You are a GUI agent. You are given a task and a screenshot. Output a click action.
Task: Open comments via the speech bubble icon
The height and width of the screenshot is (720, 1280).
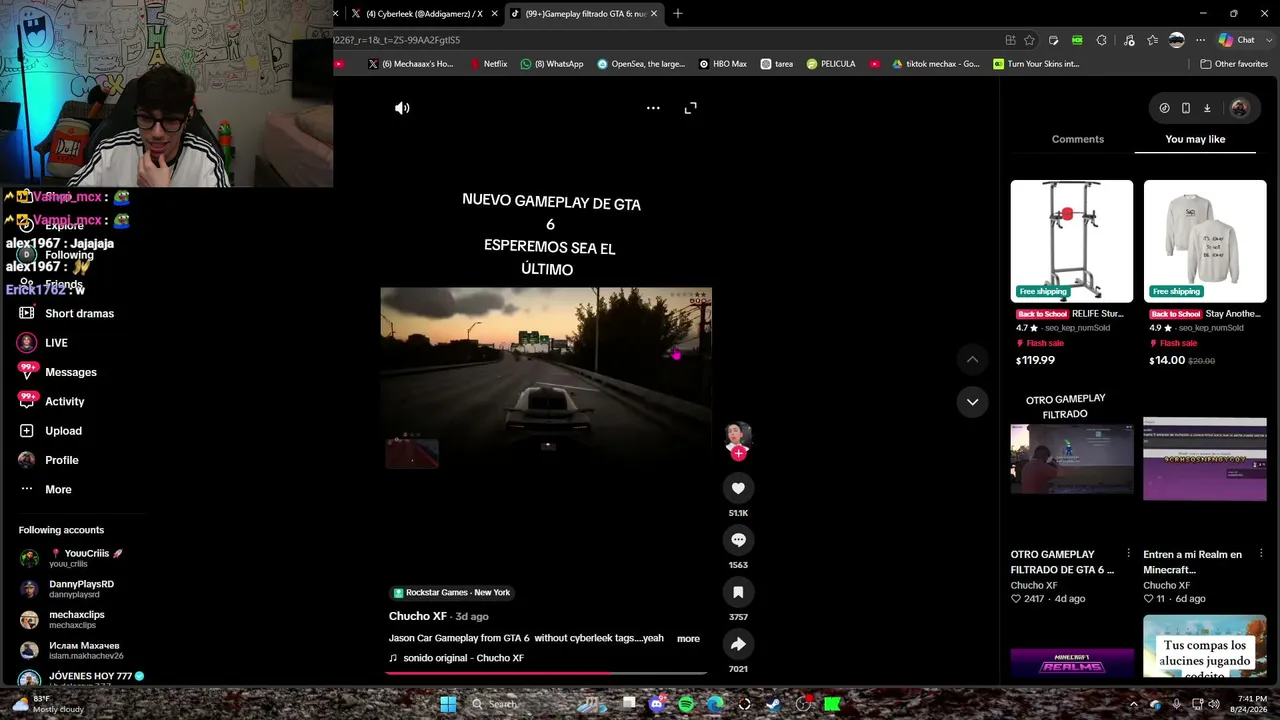tap(738, 540)
